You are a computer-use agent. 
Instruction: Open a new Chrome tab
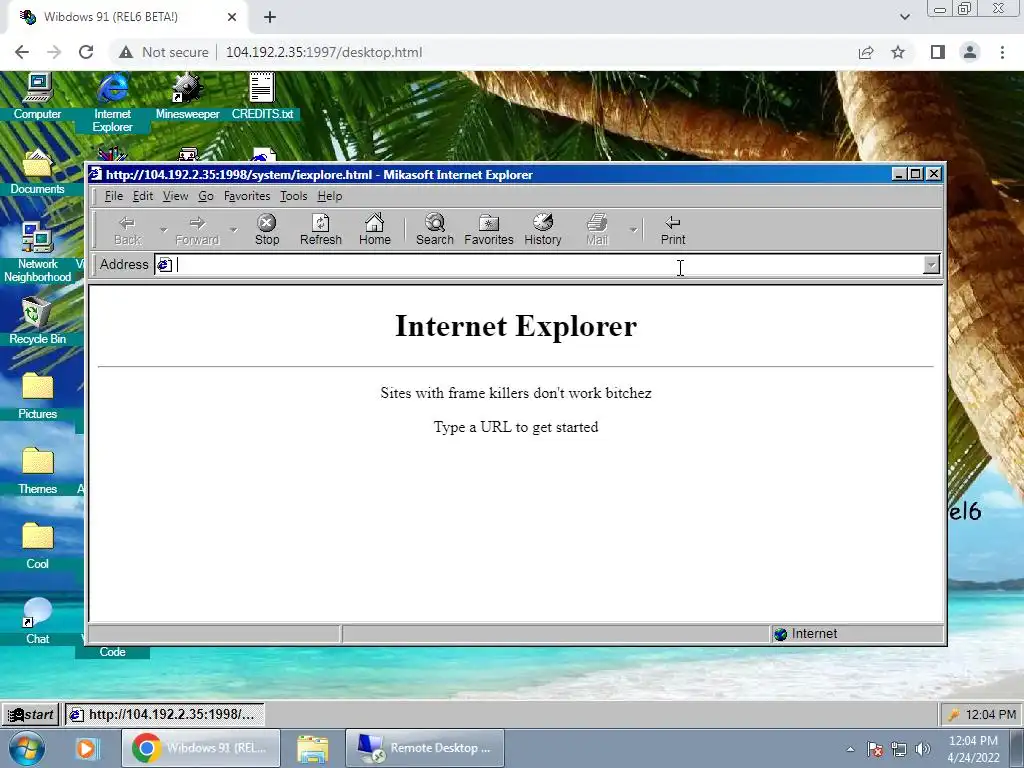click(270, 17)
